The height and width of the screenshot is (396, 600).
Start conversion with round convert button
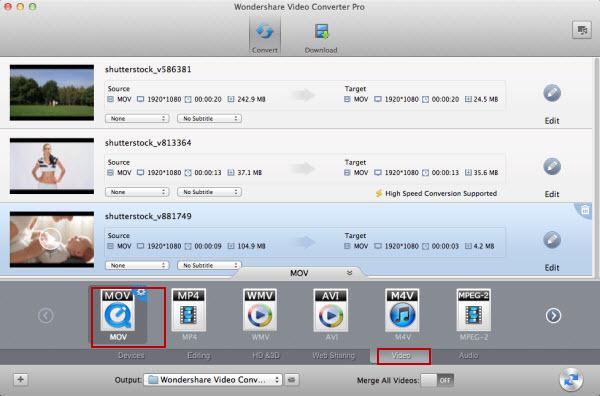(x=571, y=380)
